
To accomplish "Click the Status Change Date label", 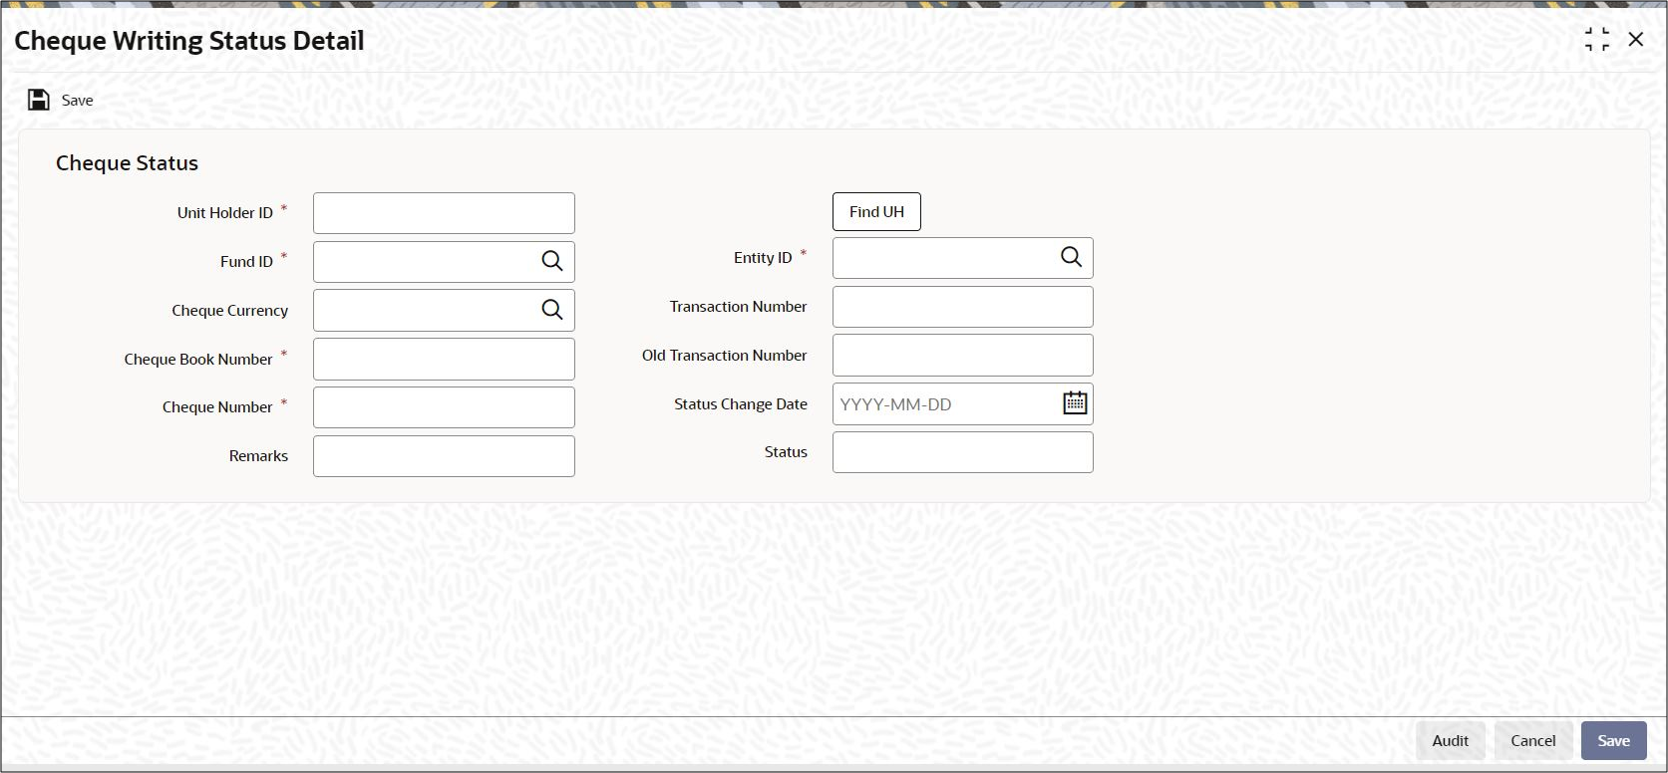I will (x=740, y=404).
